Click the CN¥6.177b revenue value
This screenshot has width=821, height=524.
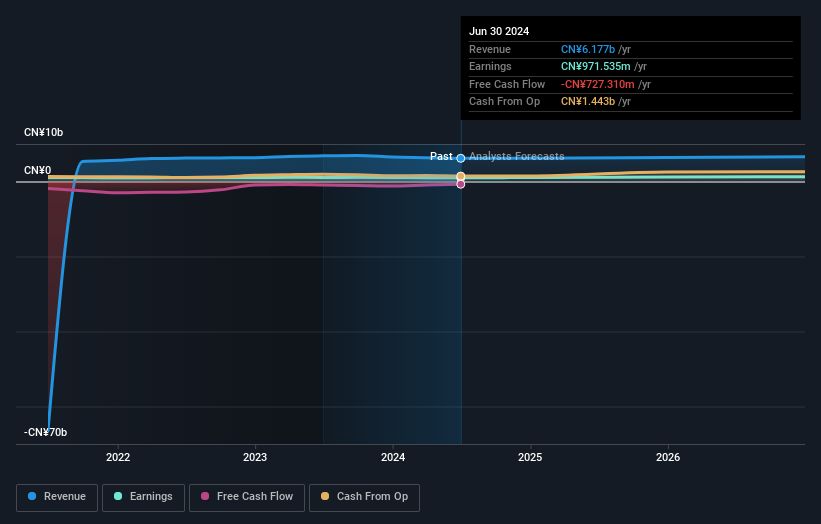pyautogui.click(x=588, y=49)
